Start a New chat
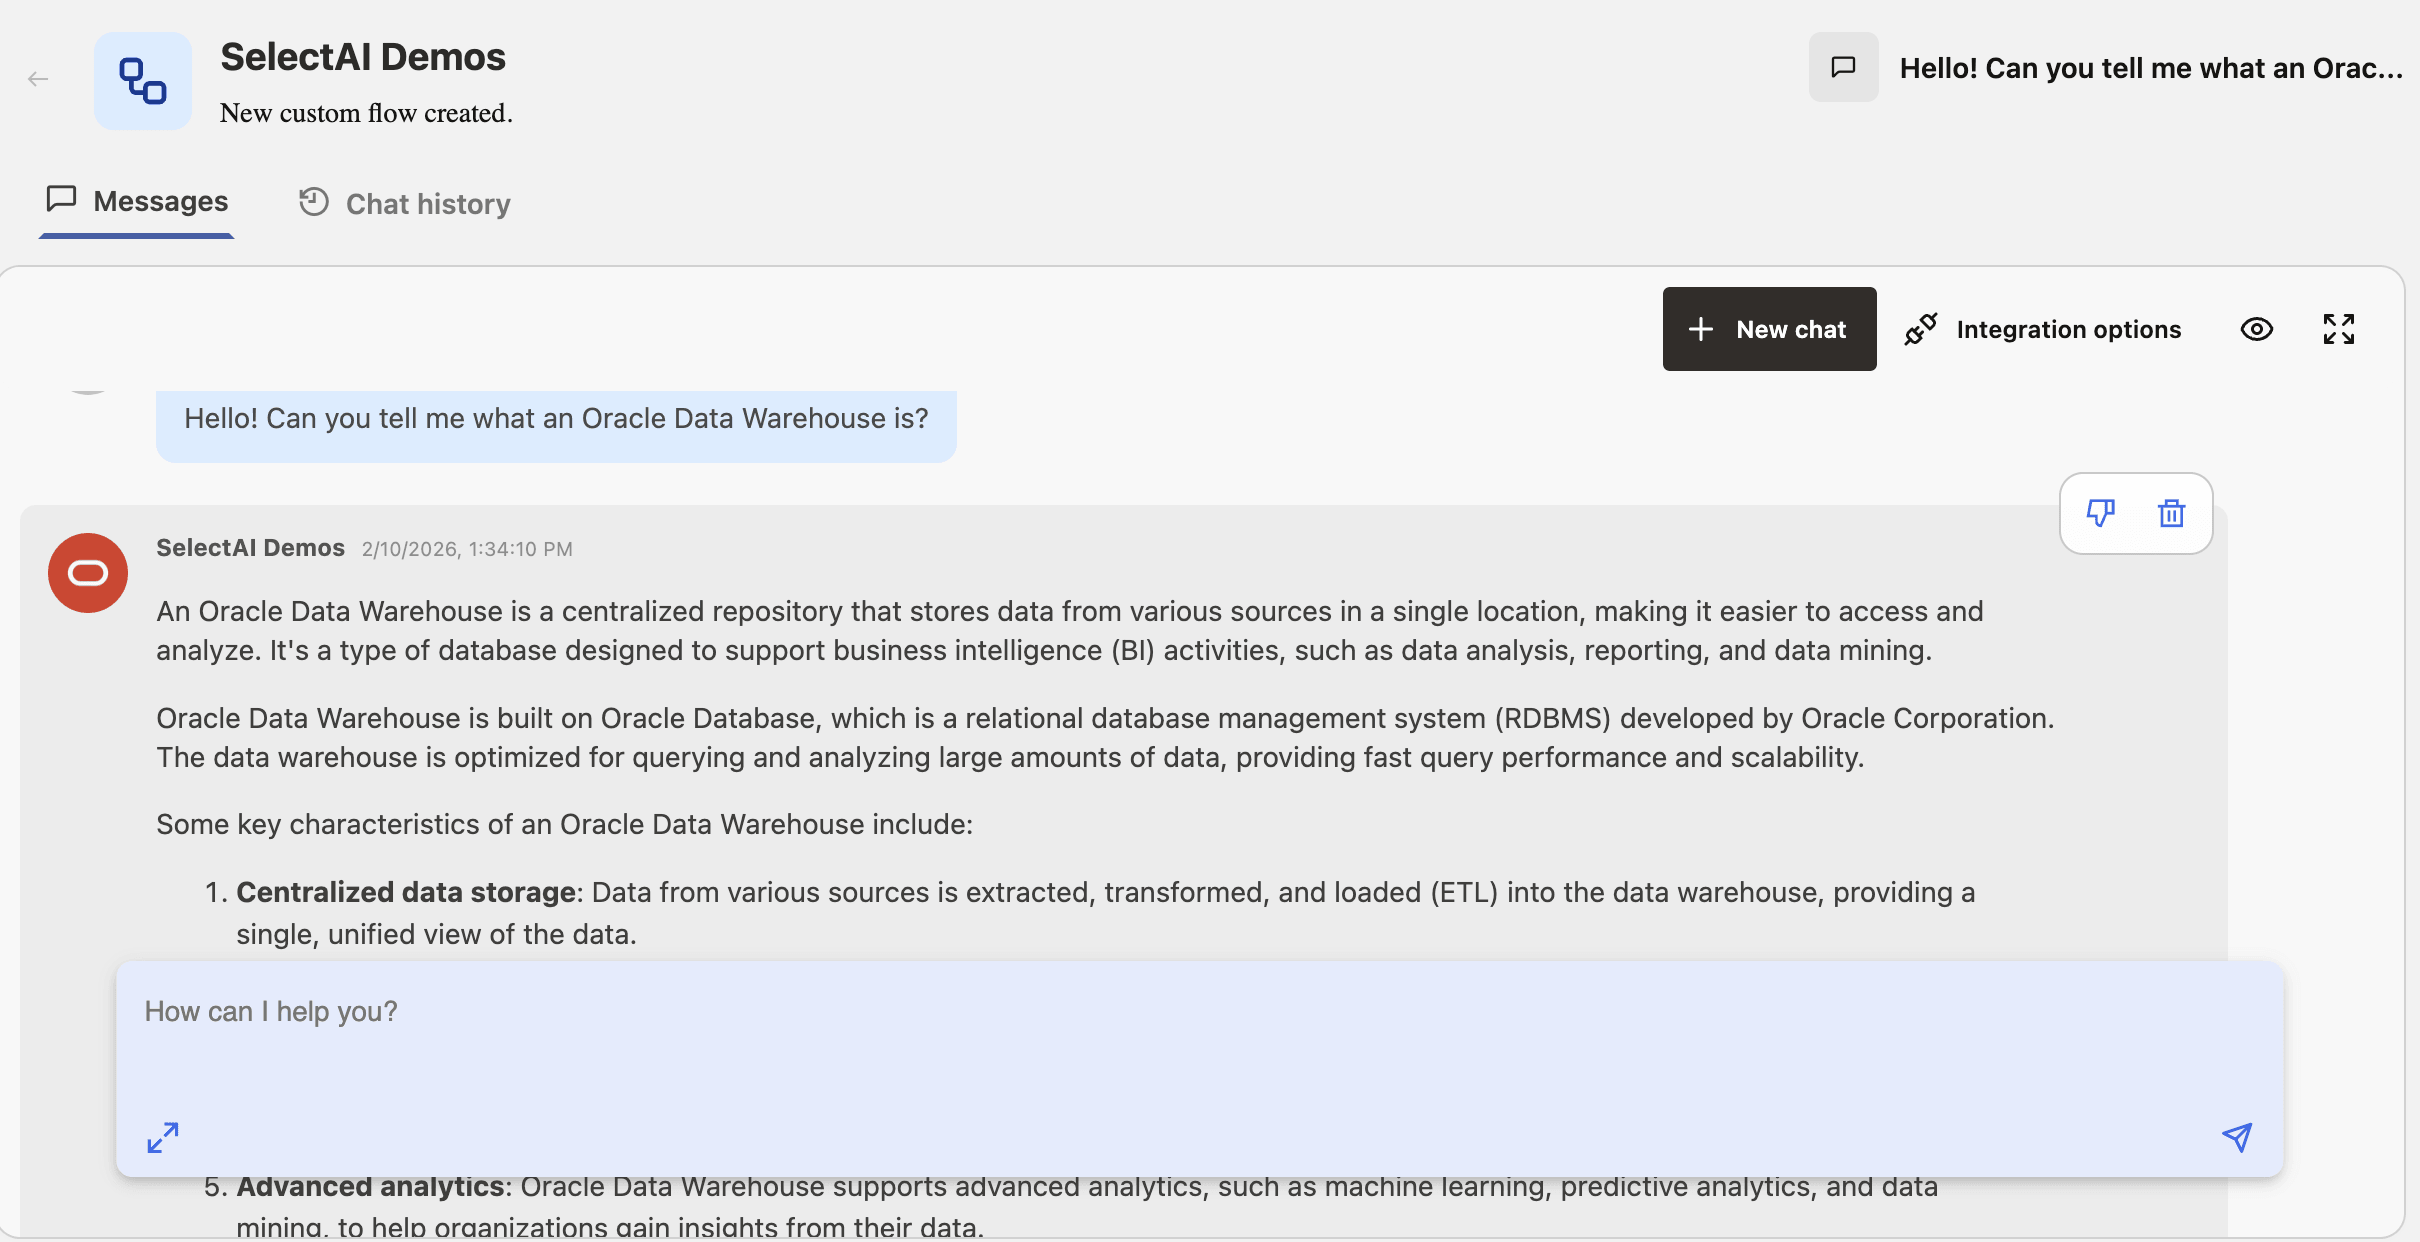The width and height of the screenshot is (2420, 1242). coord(1769,329)
